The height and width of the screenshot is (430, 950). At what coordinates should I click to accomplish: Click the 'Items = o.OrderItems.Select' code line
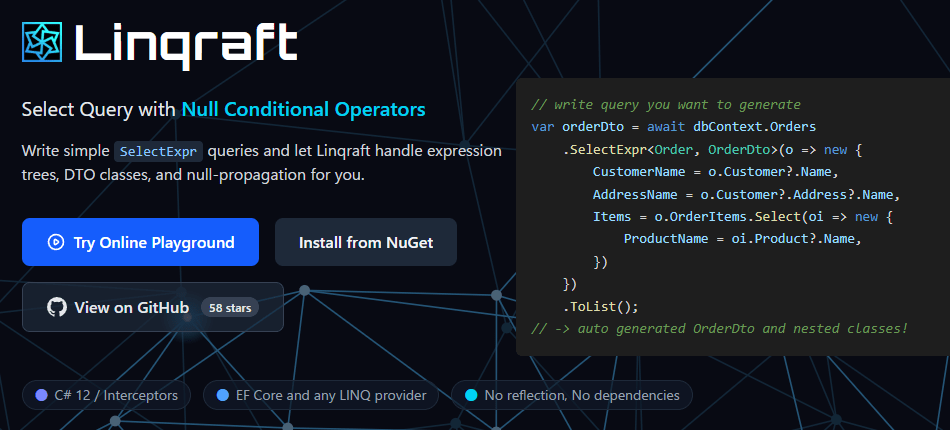[x=743, y=217]
